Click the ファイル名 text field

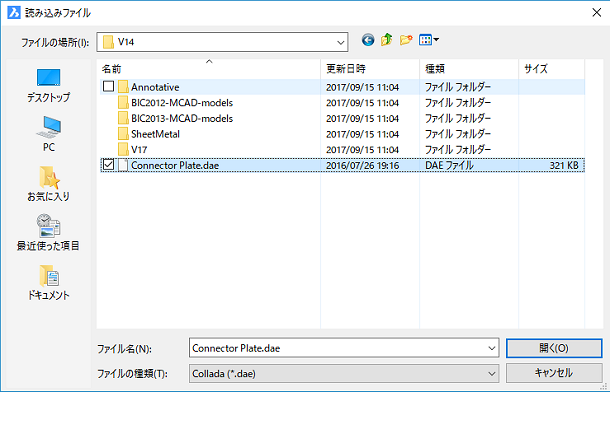[x=338, y=348]
